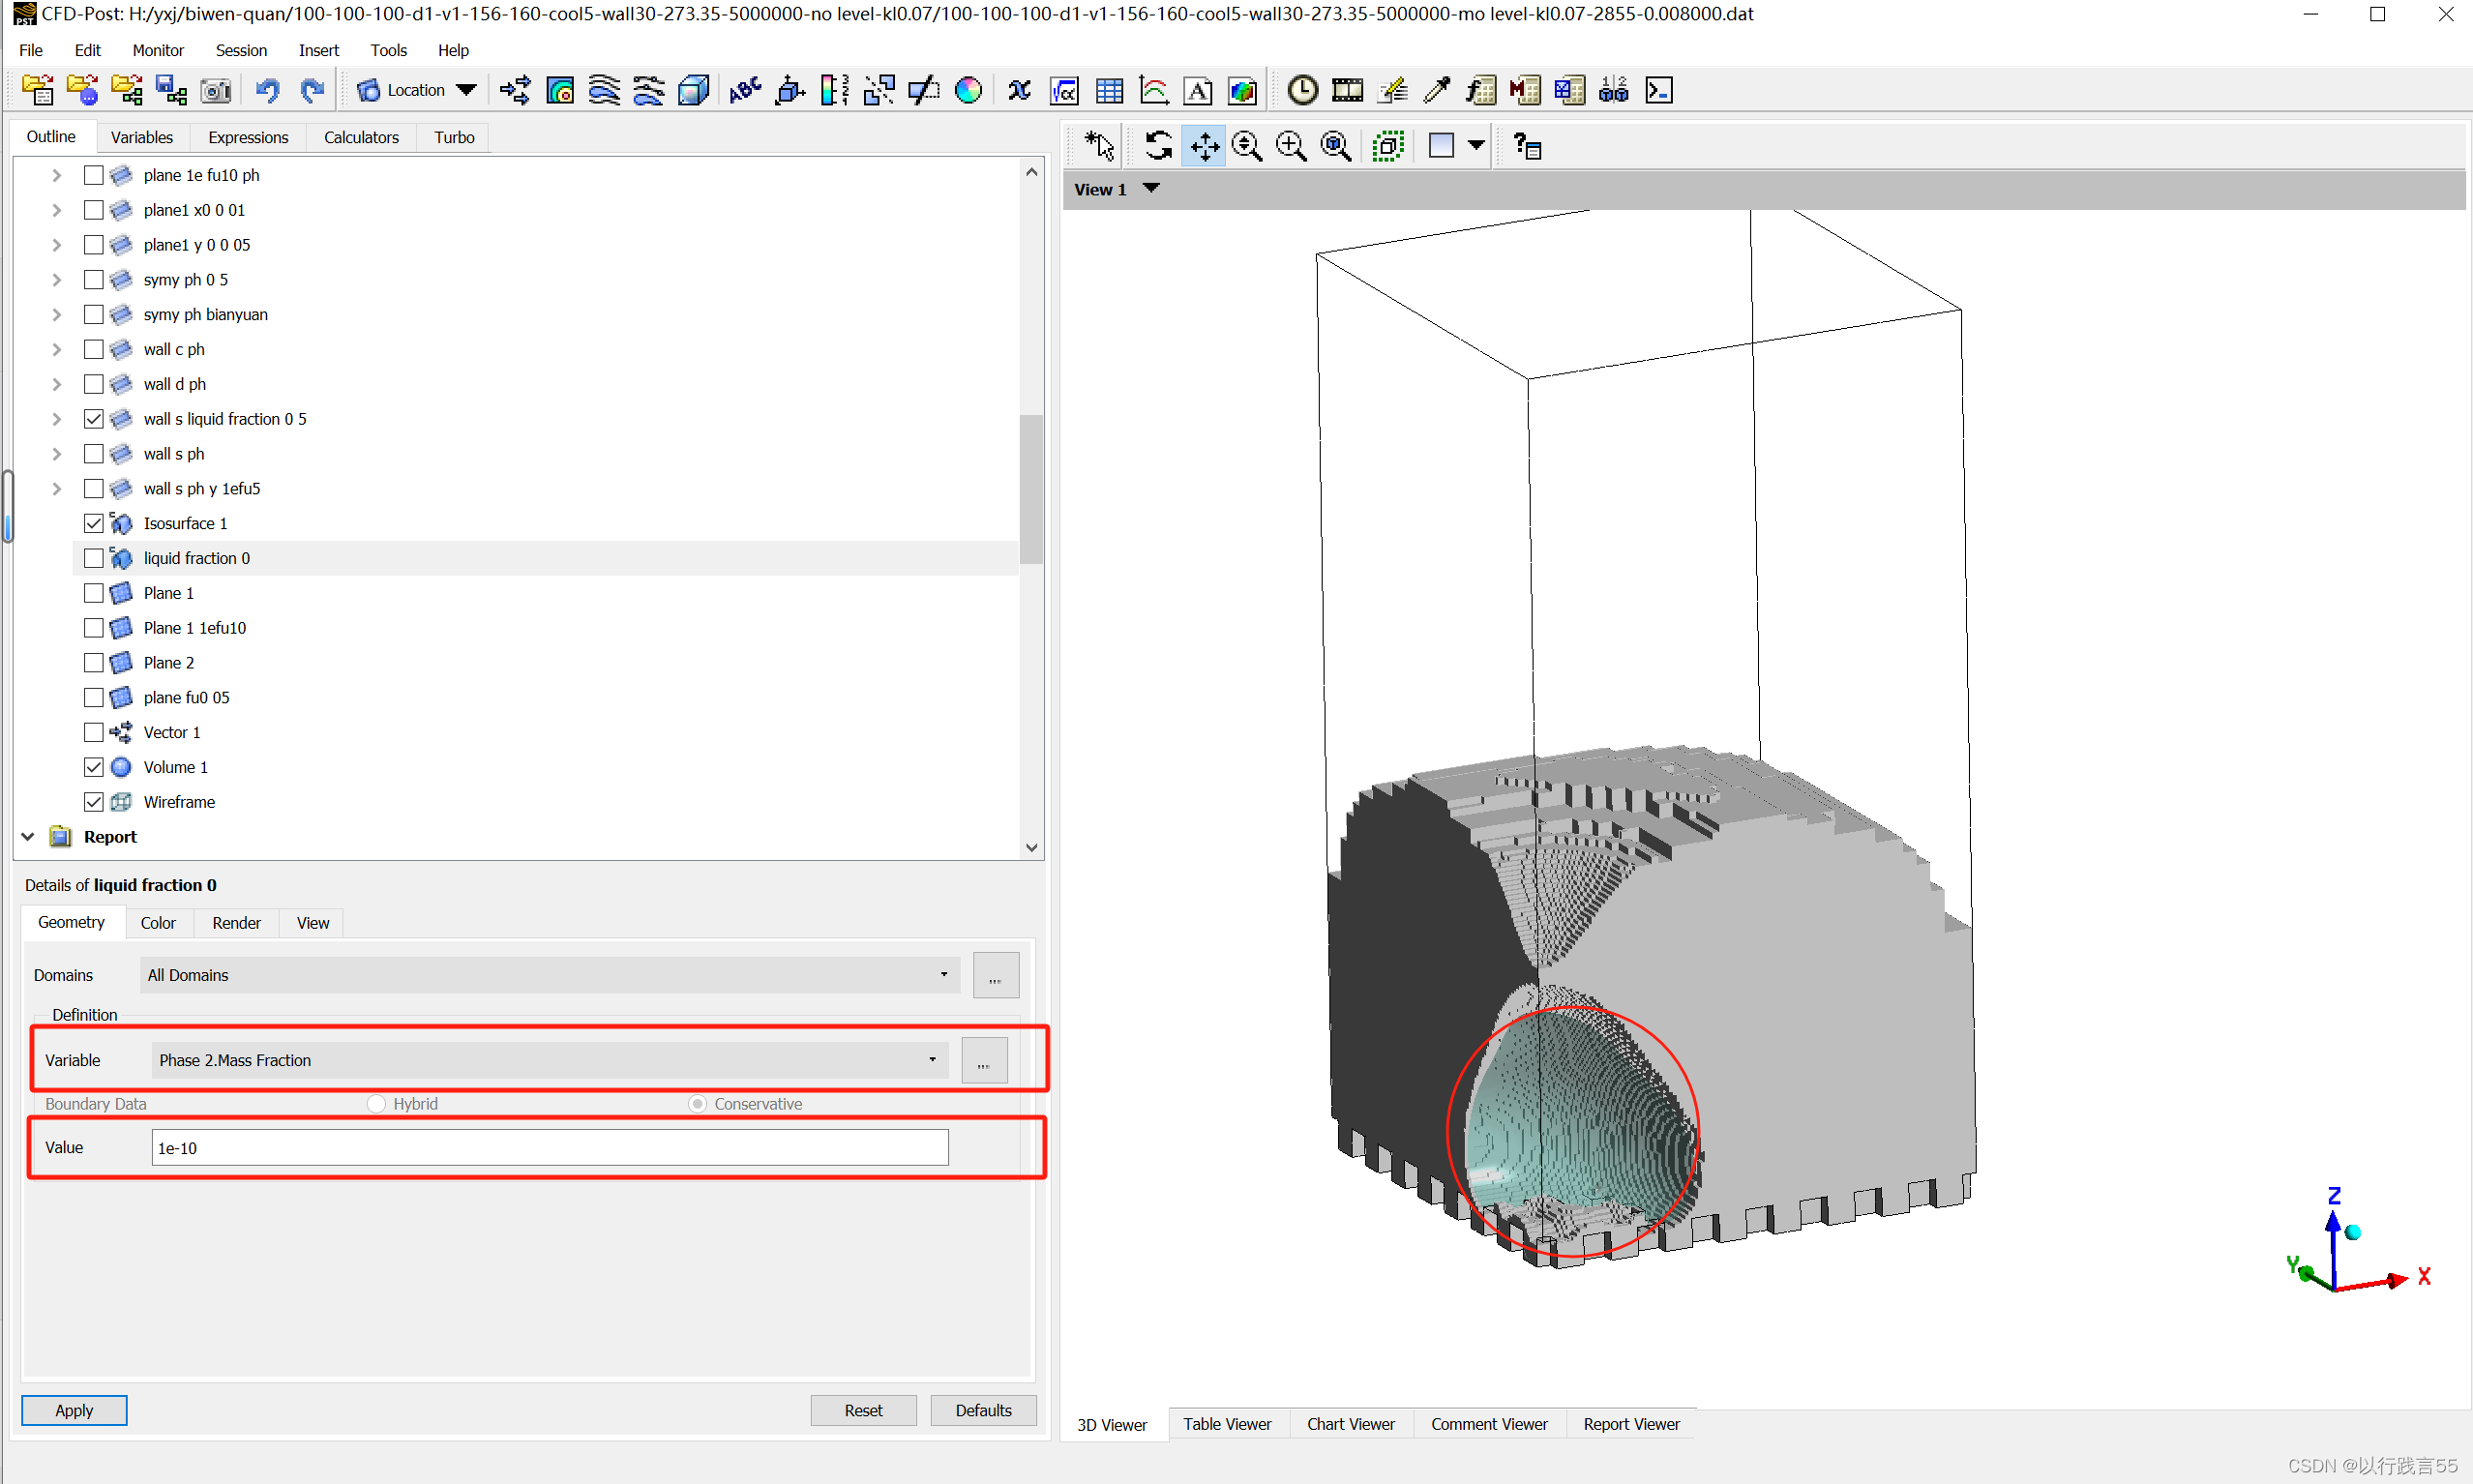Insert a Streamline via toolbar icon
Image resolution: width=2473 pixels, height=1484 pixels.
[604, 91]
